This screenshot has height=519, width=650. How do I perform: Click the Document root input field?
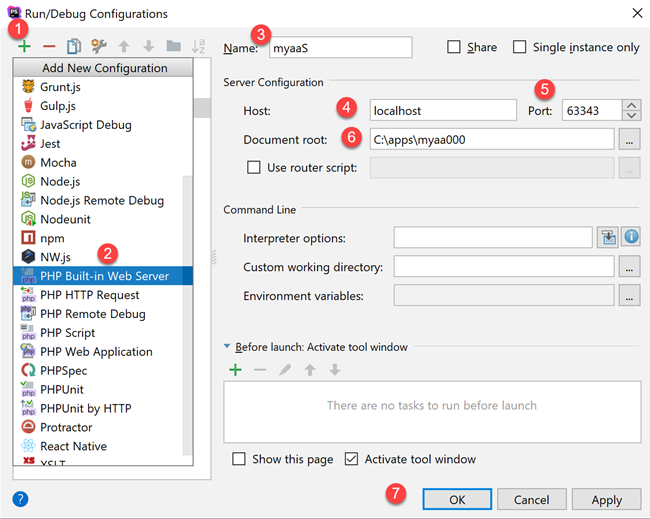point(492,139)
